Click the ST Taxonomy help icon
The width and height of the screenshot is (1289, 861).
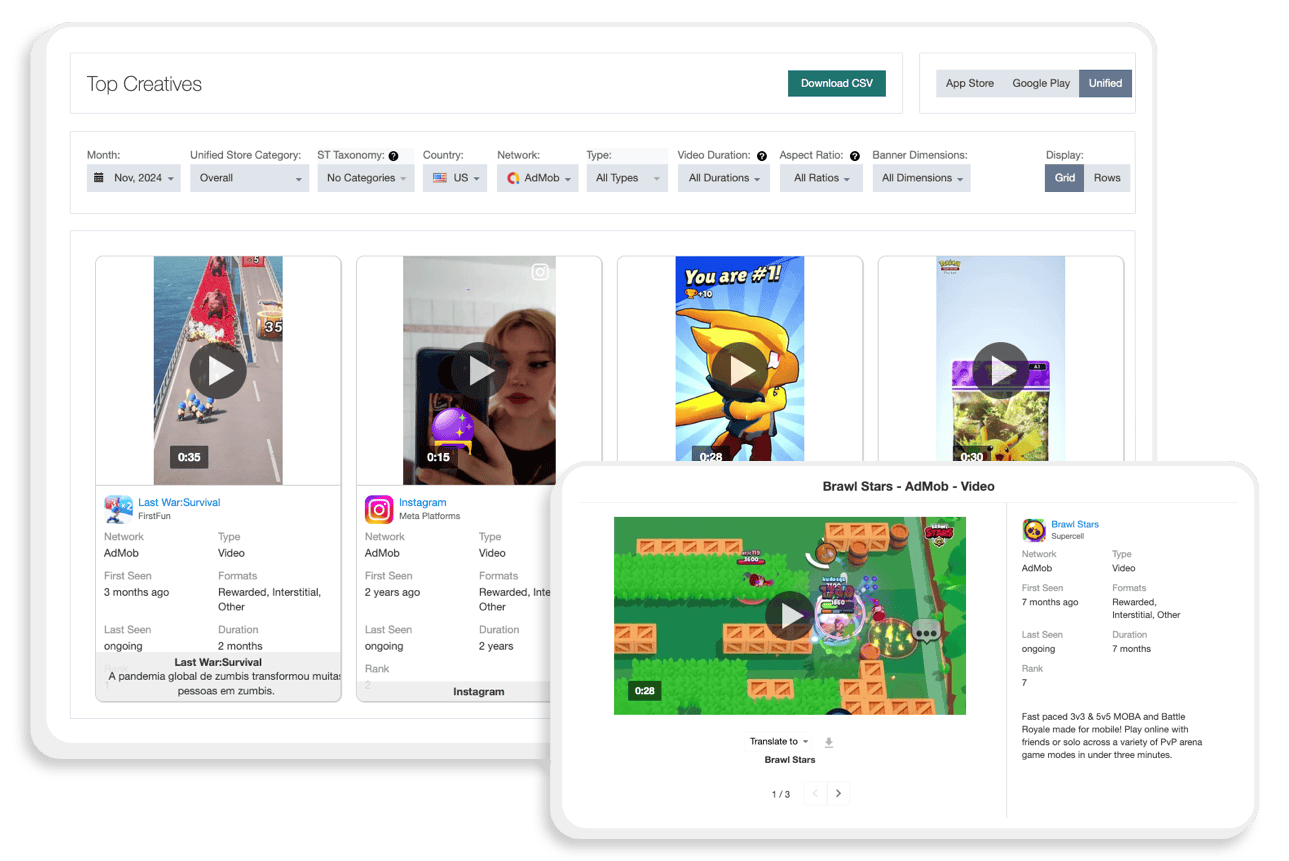[x=393, y=156]
